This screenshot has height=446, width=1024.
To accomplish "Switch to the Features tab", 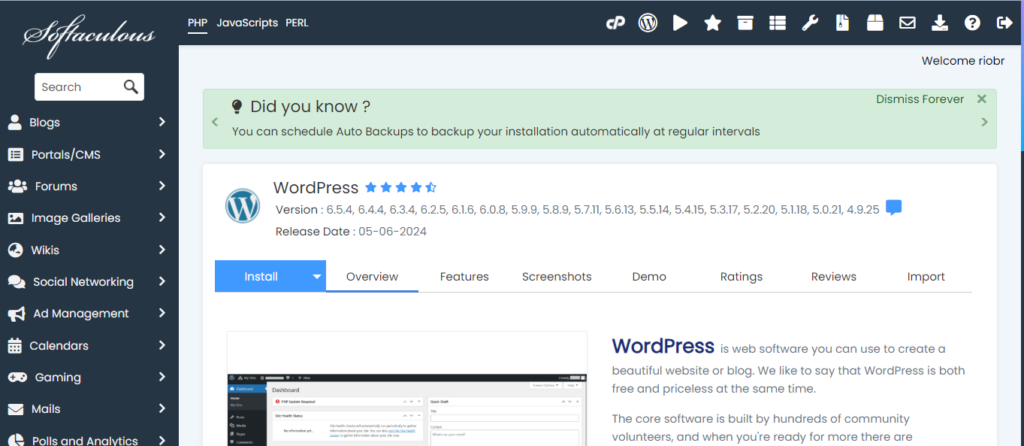I will (464, 276).
